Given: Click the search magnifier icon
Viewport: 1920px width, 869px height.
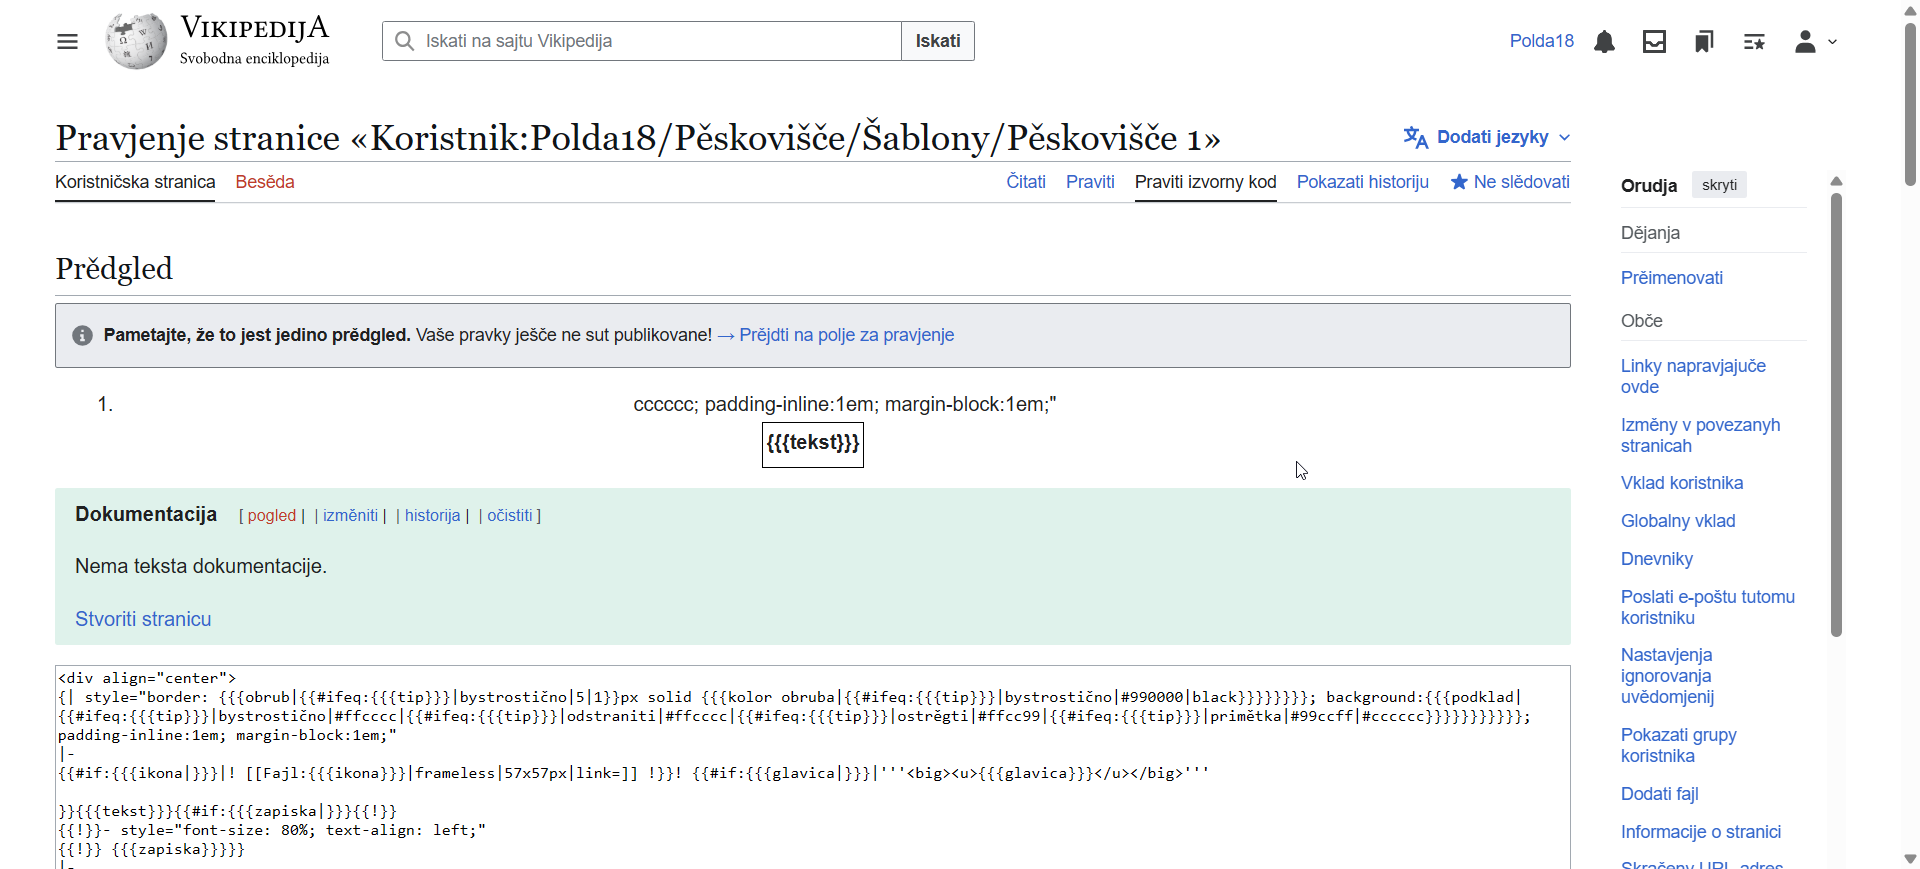Looking at the screenshot, I should coord(404,41).
